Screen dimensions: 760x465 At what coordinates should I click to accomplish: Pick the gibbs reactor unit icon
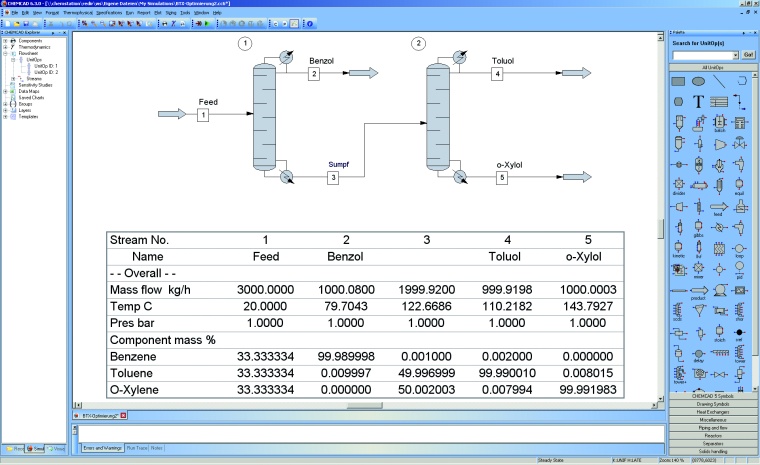(x=698, y=228)
